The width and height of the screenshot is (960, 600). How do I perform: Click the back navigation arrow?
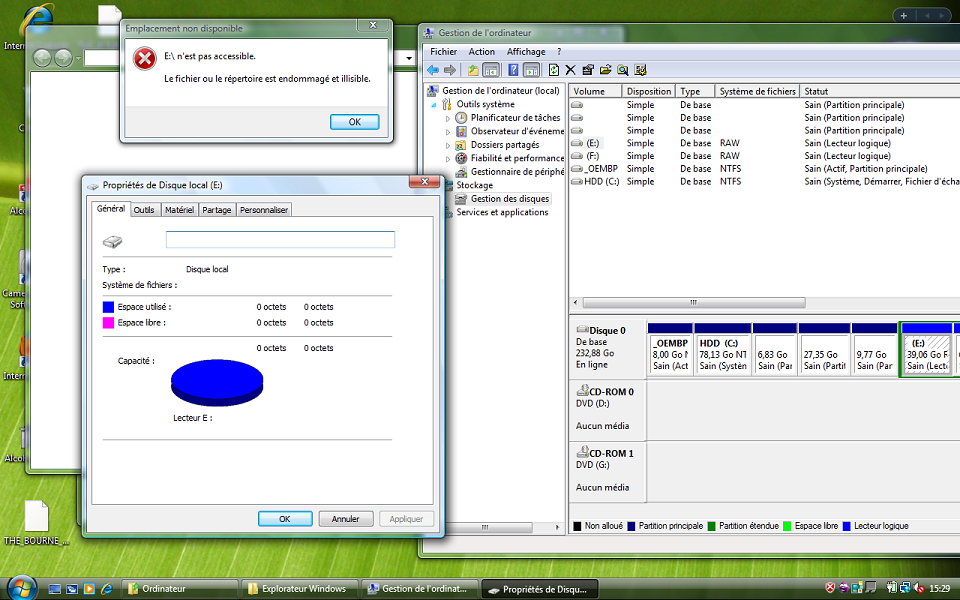click(433, 69)
